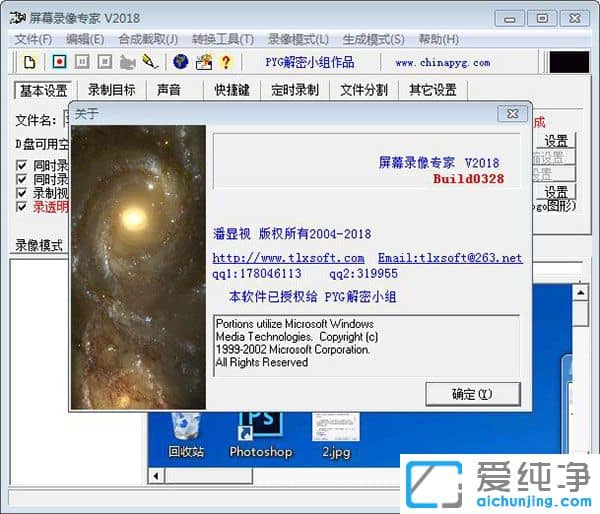Switch to the 快捷键 tab
Viewport: 600px width, 514px height.
pos(232,90)
